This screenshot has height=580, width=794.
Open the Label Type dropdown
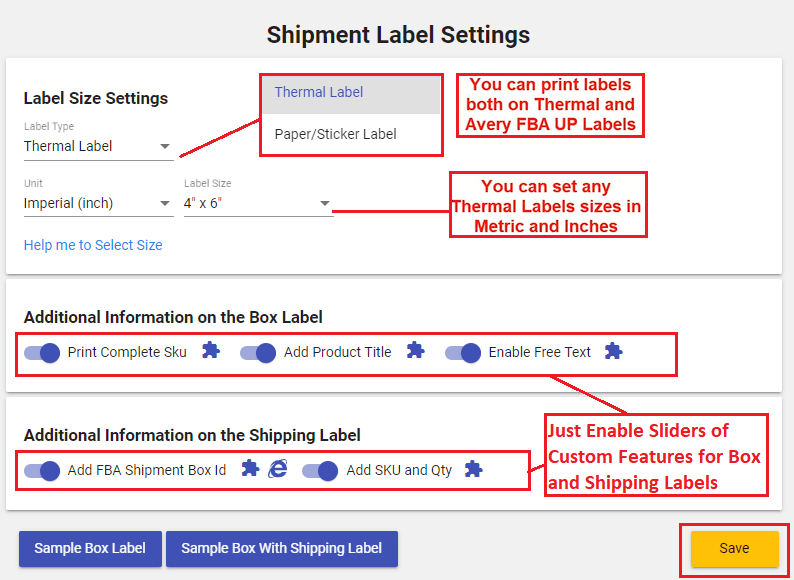[99, 146]
